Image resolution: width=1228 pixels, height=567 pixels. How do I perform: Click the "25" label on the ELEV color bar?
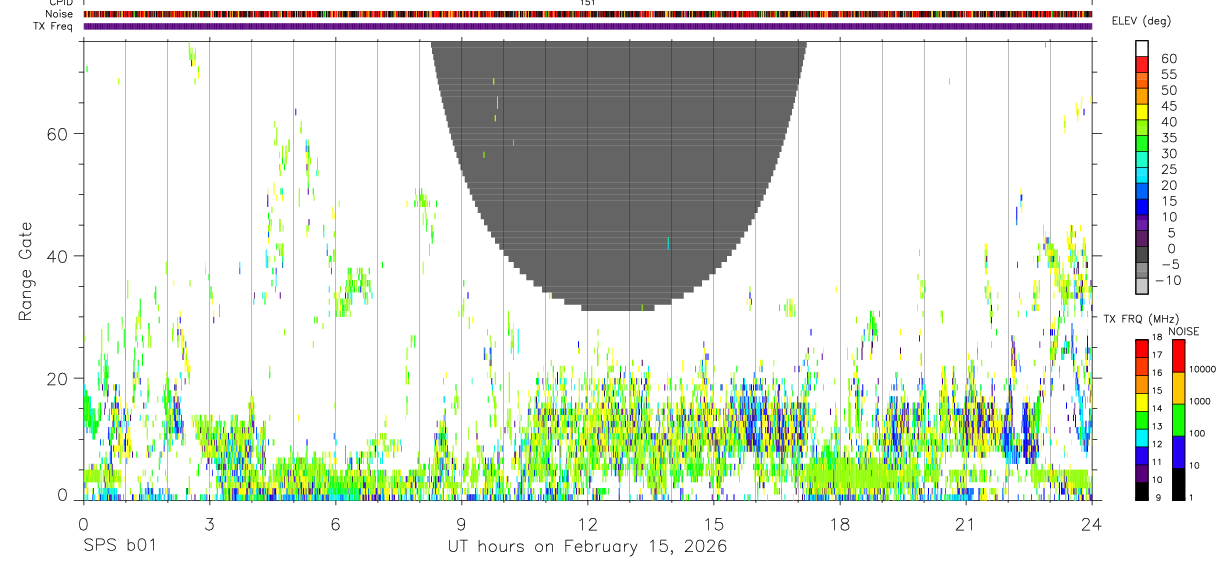tap(1169, 169)
